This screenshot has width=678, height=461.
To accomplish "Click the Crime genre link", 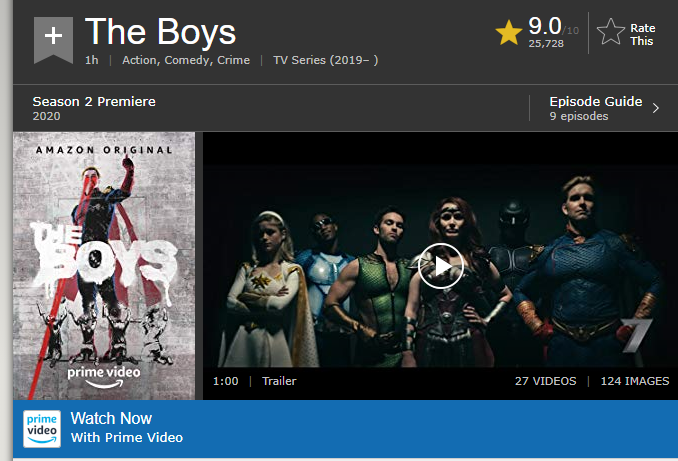I will coord(233,60).
